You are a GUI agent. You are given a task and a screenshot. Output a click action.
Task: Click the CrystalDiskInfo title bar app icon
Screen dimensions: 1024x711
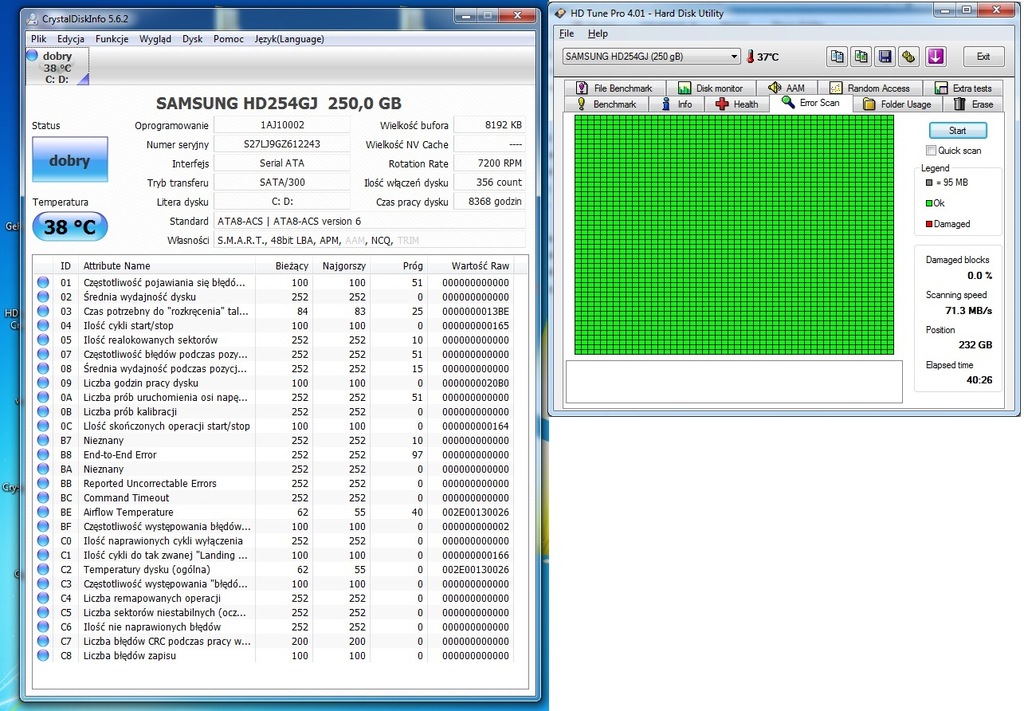(x=32, y=18)
